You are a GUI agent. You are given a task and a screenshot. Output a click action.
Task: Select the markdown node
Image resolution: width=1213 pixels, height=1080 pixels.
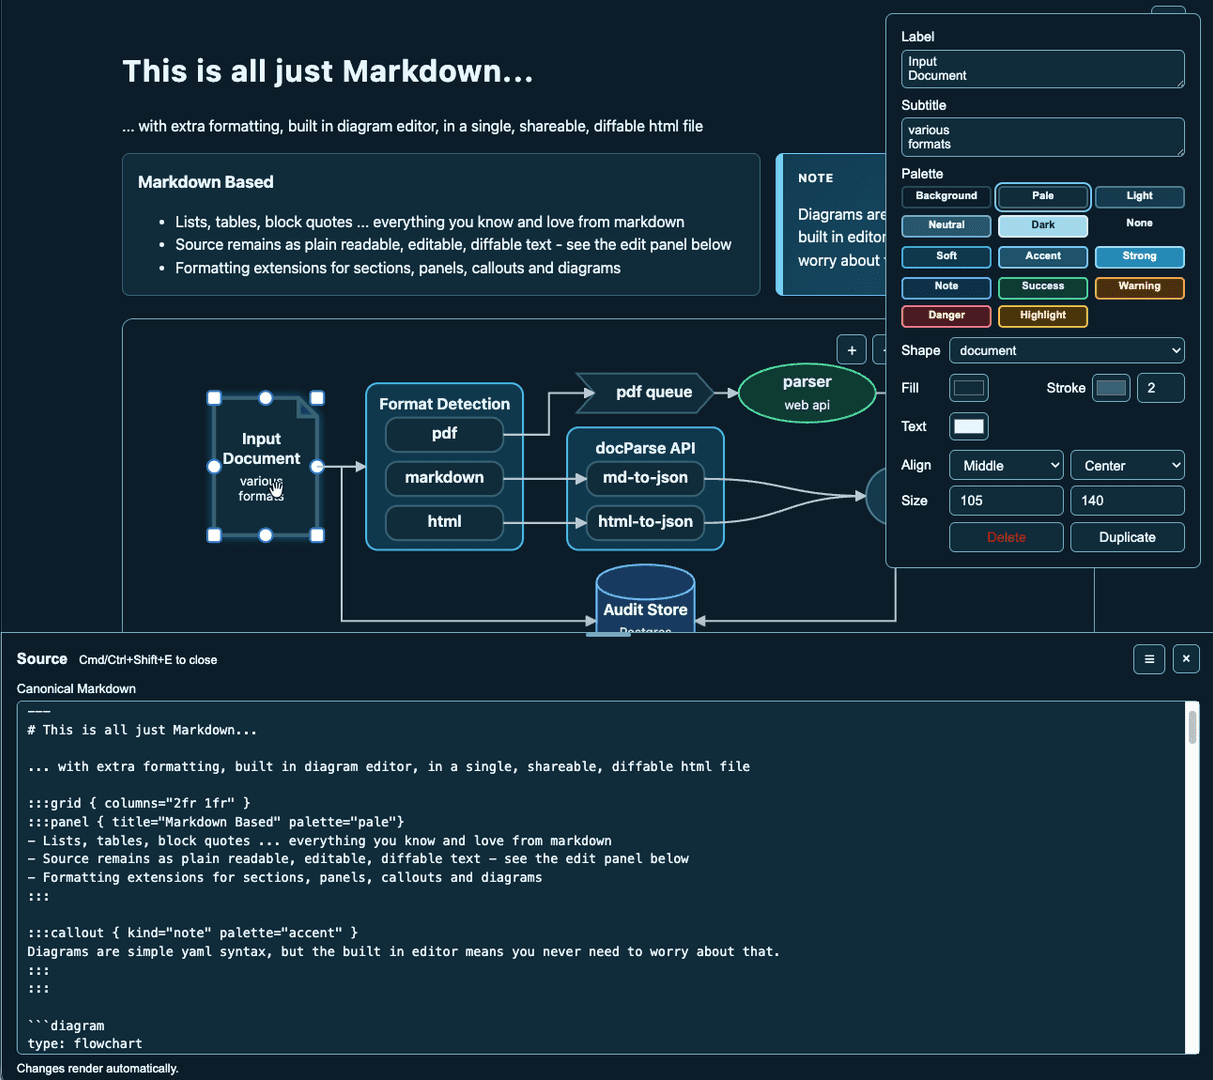444,477
